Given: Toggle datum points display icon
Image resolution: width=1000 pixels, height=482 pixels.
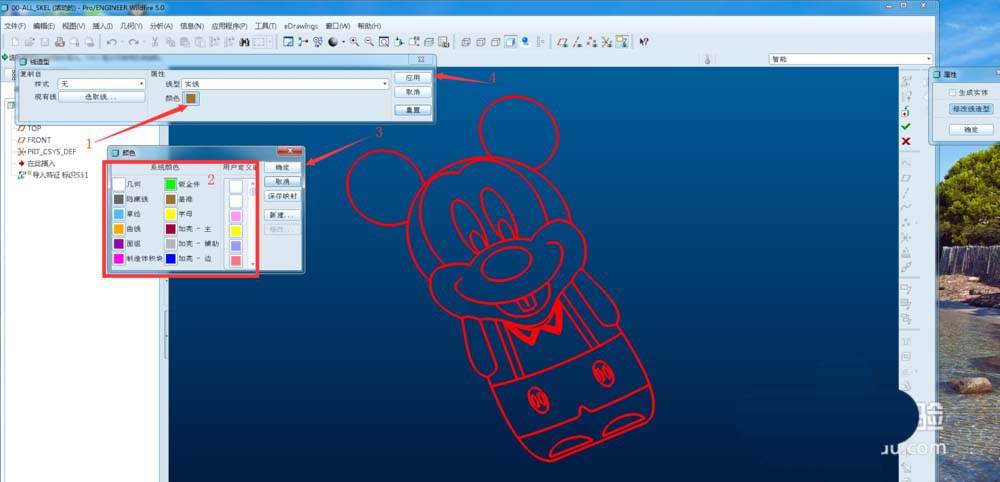Looking at the screenshot, I should click(592, 42).
